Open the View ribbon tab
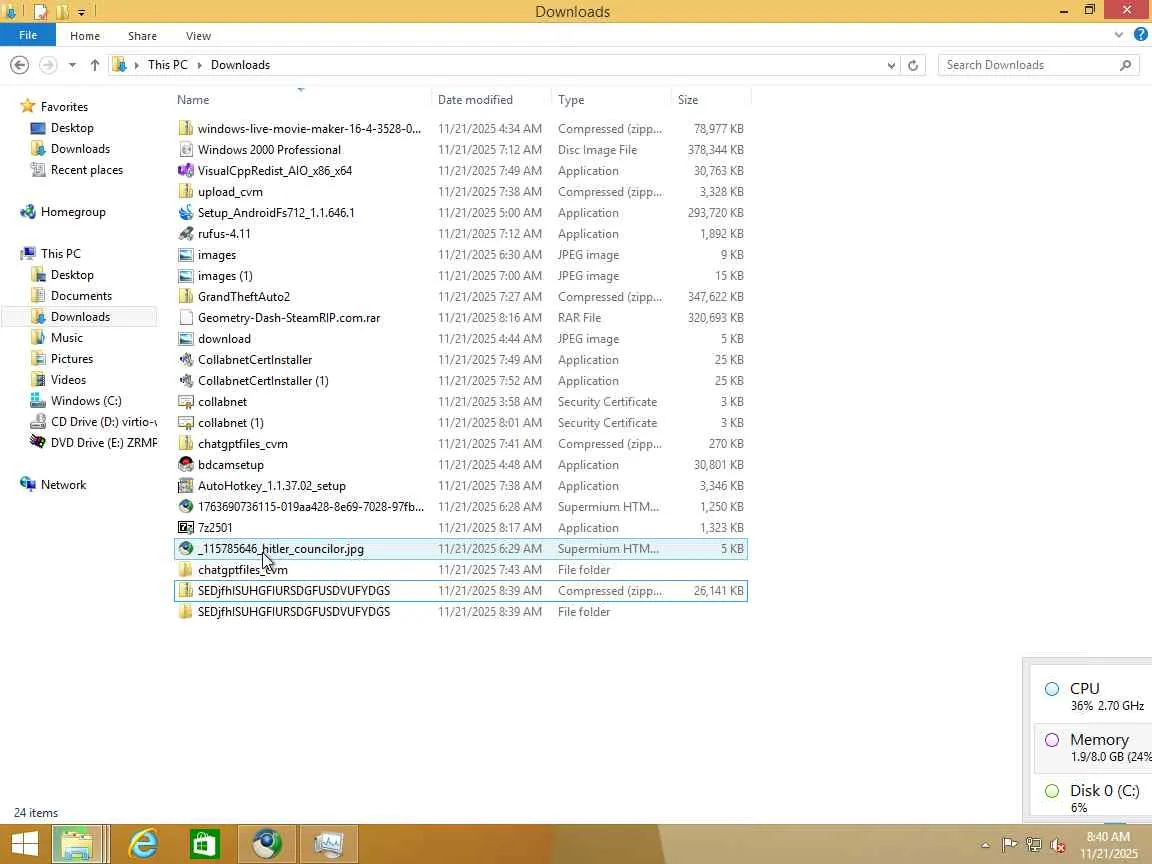1152x864 pixels. pyautogui.click(x=198, y=36)
